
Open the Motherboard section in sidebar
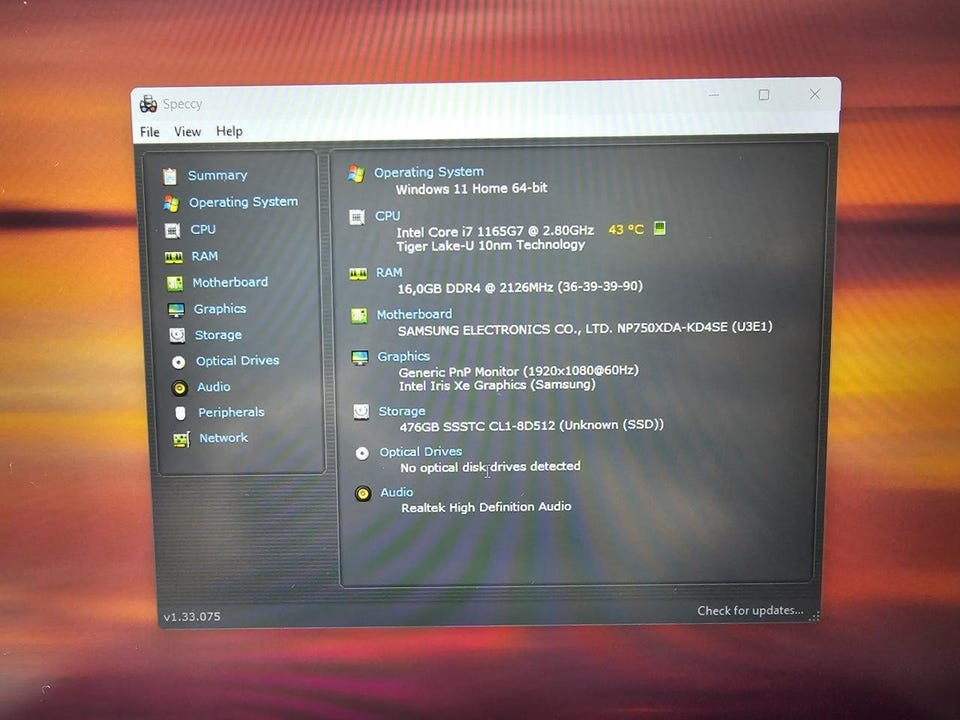(x=230, y=282)
